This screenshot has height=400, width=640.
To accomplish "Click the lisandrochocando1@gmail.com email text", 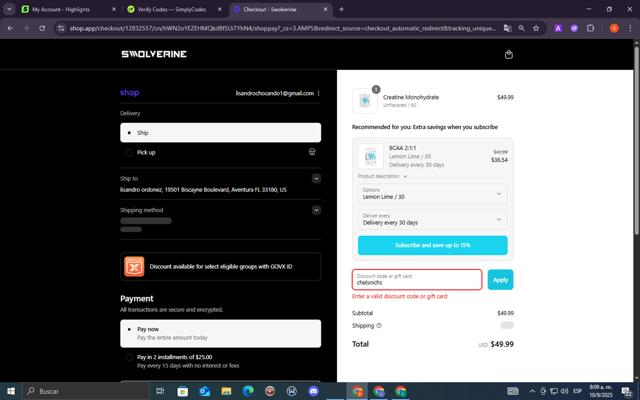I will pos(275,93).
